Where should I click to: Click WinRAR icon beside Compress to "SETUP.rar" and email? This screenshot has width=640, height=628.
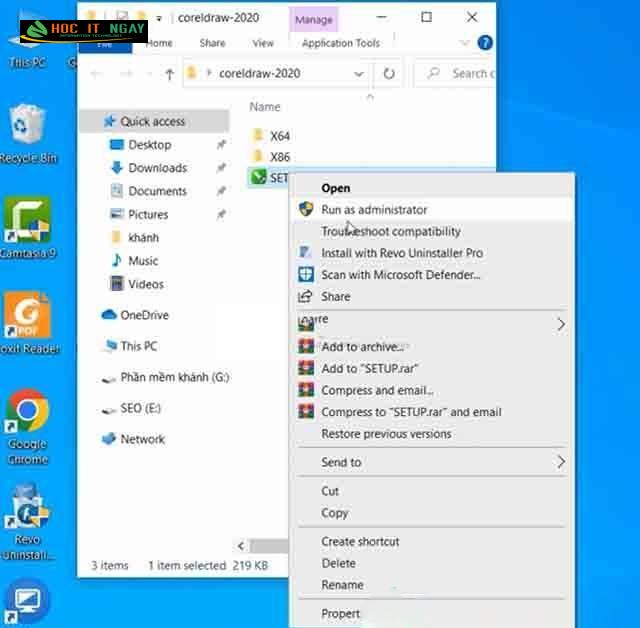click(x=306, y=412)
